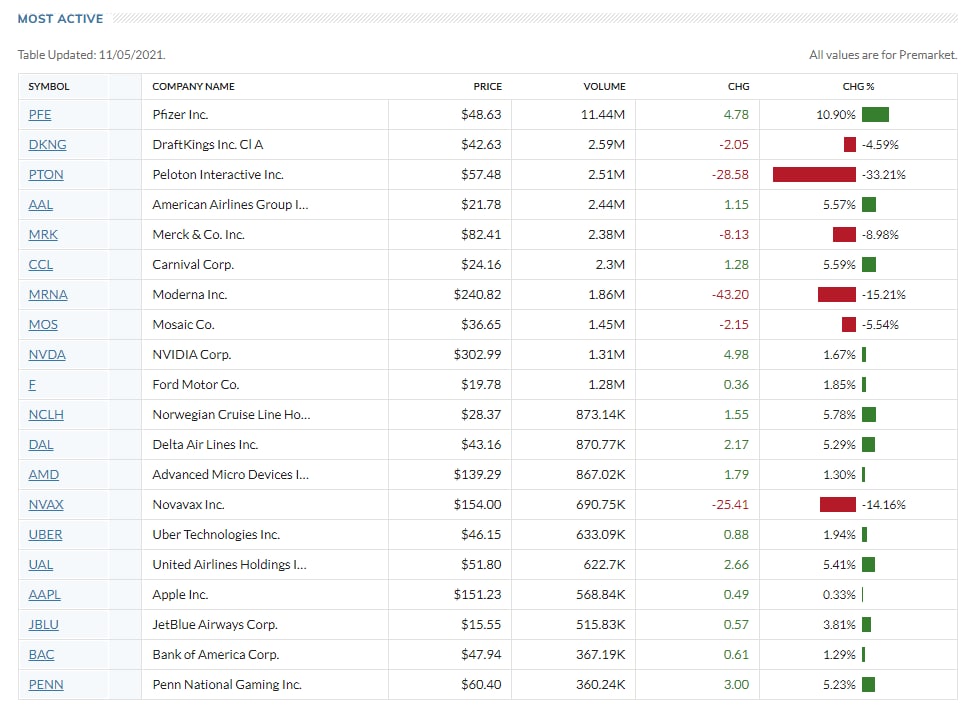The width and height of the screenshot is (970, 713).
Task: Select the Moderna Inc. company name
Action: [190, 294]
